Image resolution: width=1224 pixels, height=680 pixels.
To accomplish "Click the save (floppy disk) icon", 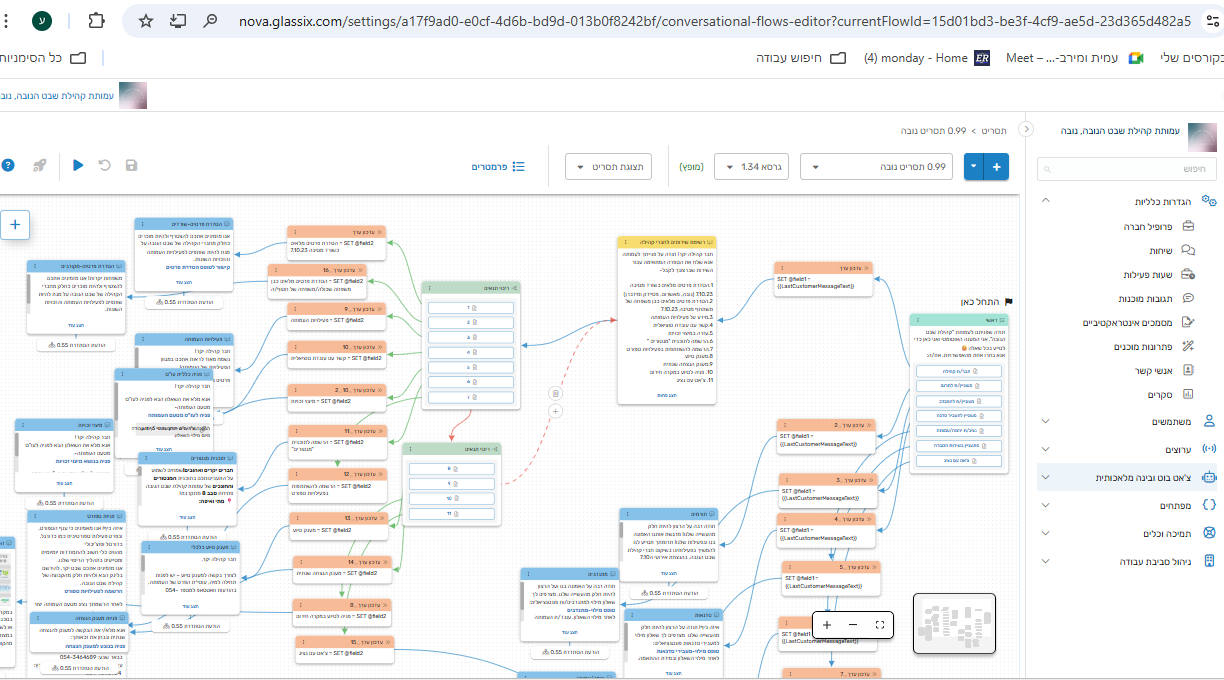I will [x=131, y=165].
